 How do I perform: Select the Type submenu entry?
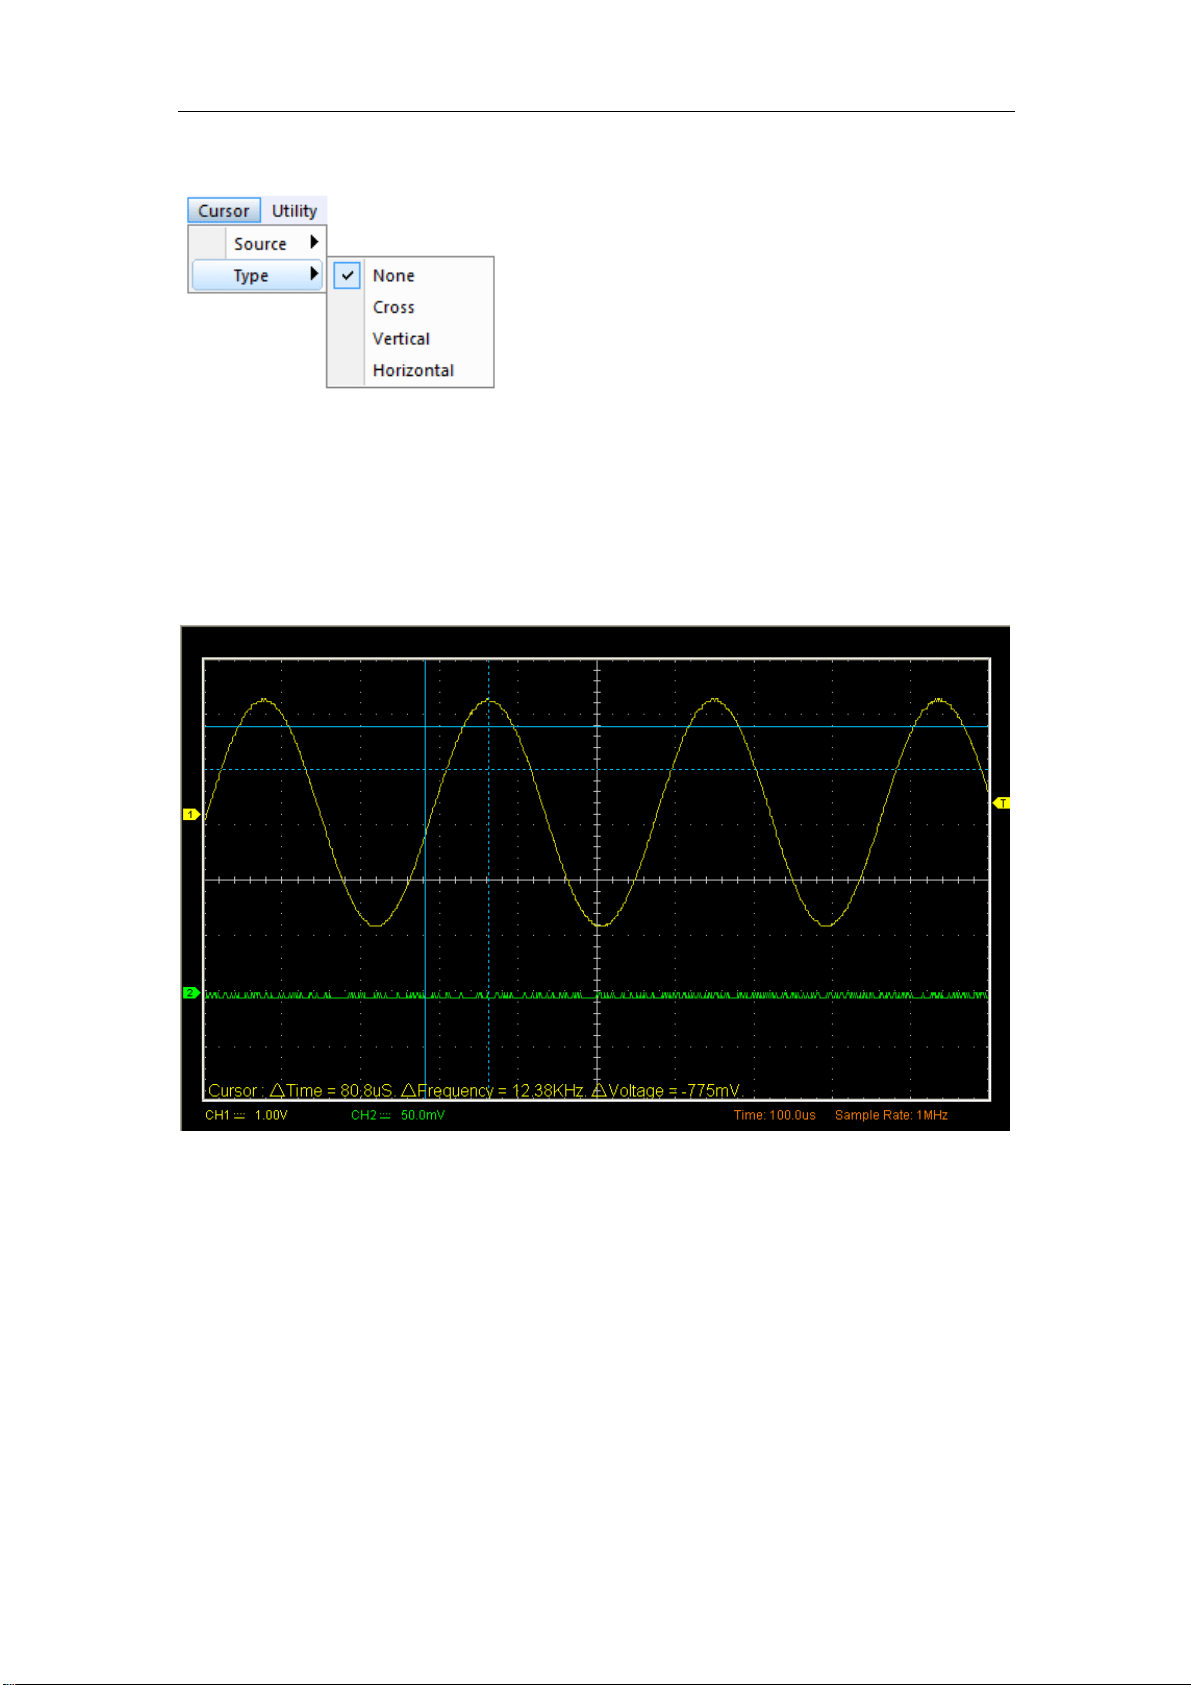257,275
